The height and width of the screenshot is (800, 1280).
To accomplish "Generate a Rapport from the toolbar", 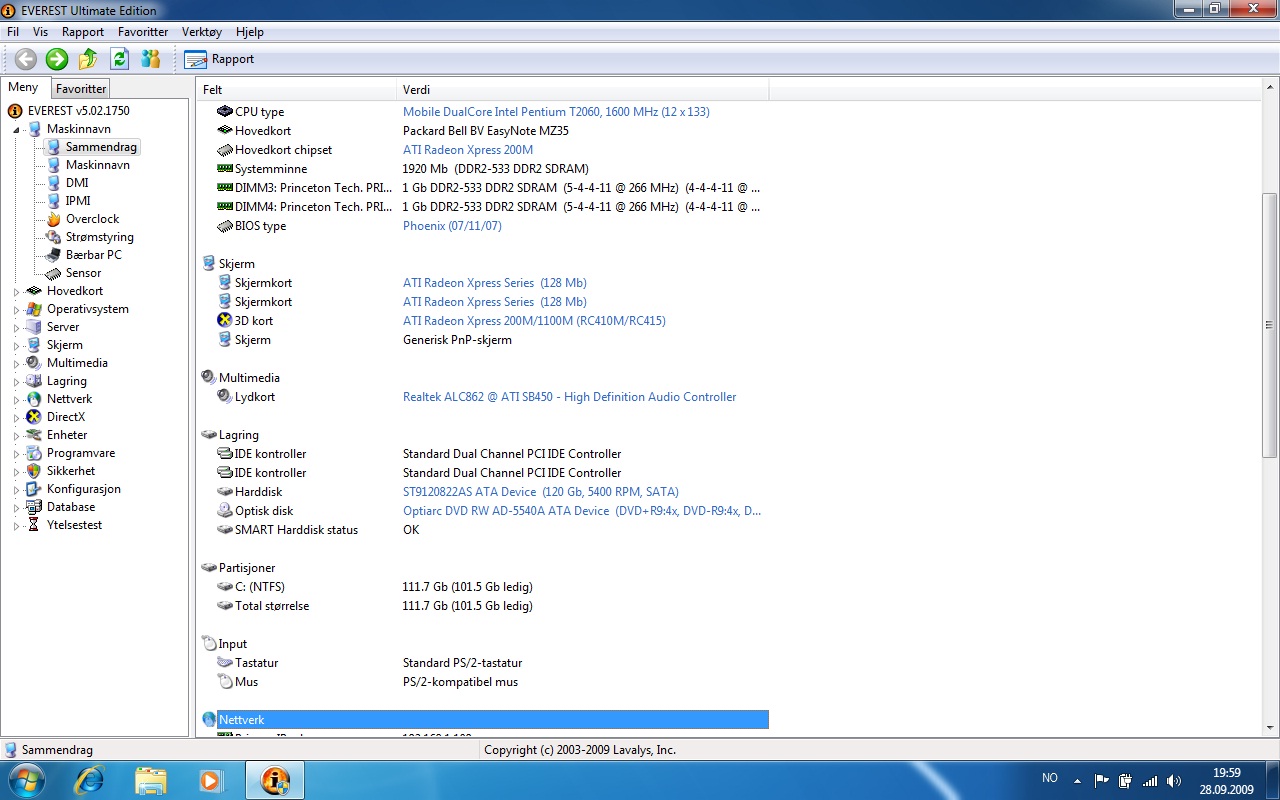I will tap(219, 59).
